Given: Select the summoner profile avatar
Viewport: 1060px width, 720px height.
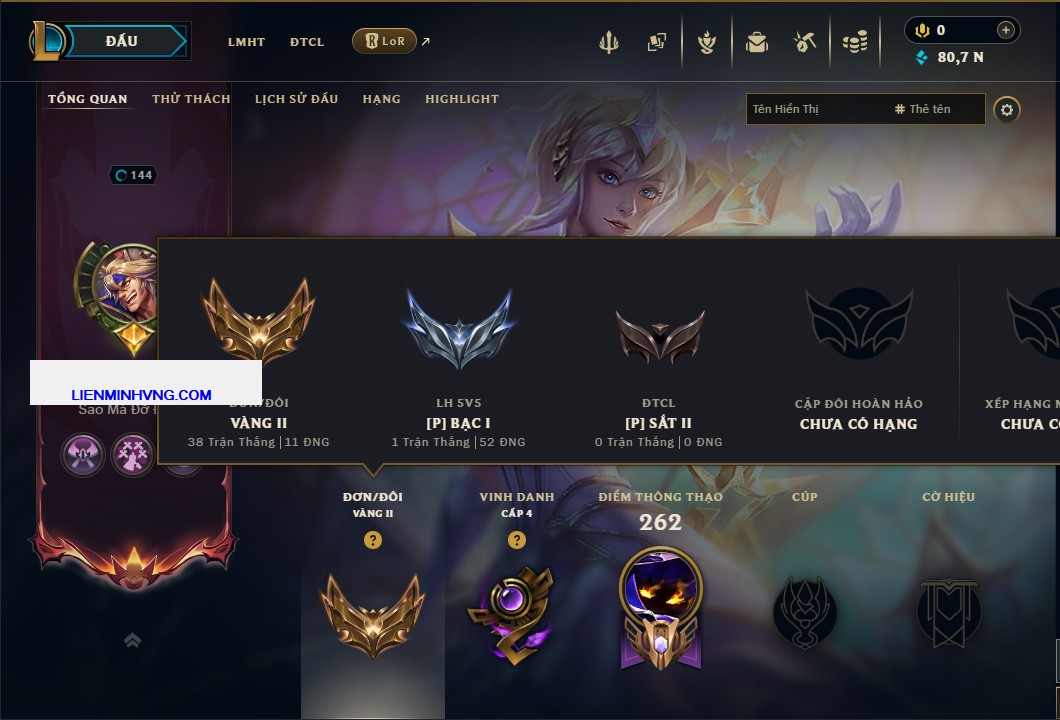Looking at the screenshot, I should [x=124, y=284].
